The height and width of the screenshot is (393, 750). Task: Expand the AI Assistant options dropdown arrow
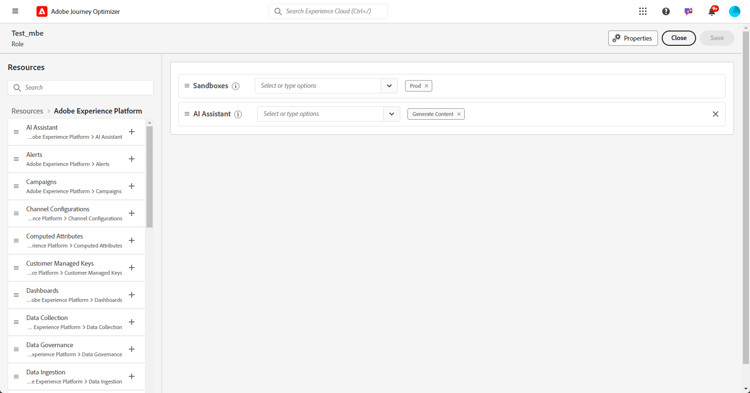tap(392, 114)
